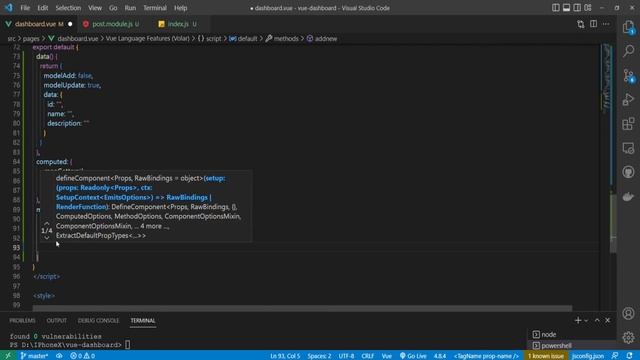Click the Vue language mode in the status bar
This screenshot has width=640, height=360.
pyautogui.click(x=387, y=356)
